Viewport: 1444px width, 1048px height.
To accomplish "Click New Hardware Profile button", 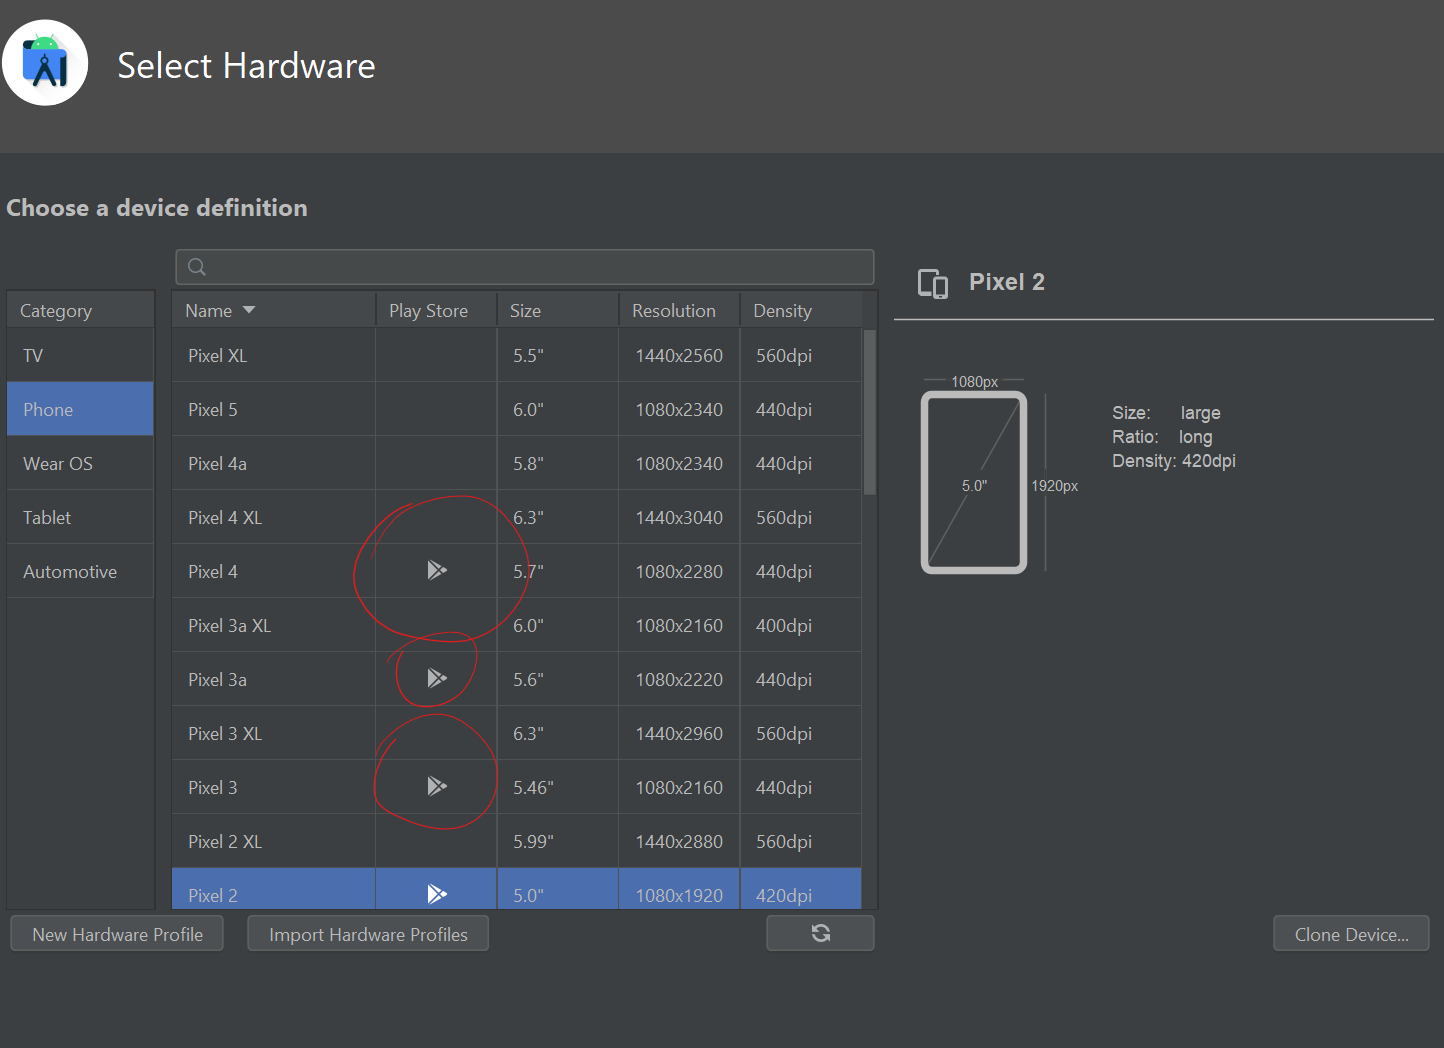I will pos(117,934).
